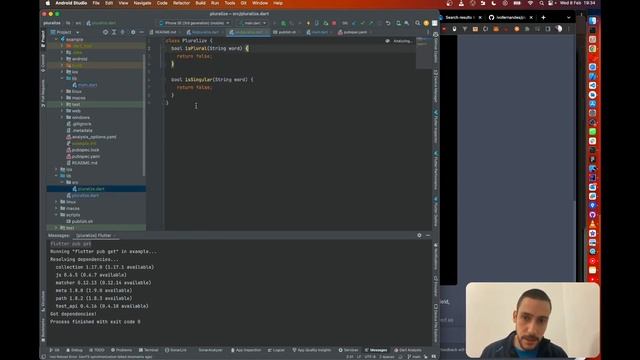Image resolution: width=640 pixels, height=360 pixels.
Task: Open Project panel settings gear
Action: 133,32
